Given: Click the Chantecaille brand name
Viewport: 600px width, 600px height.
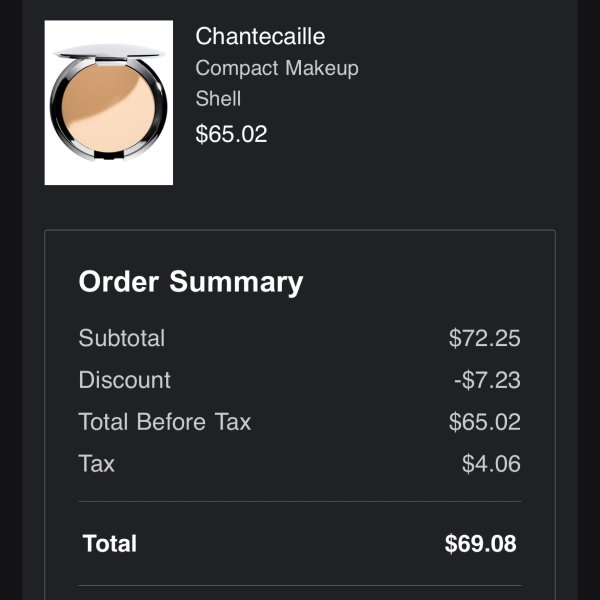Looking at the screenshot, I should tap(260, 36).
